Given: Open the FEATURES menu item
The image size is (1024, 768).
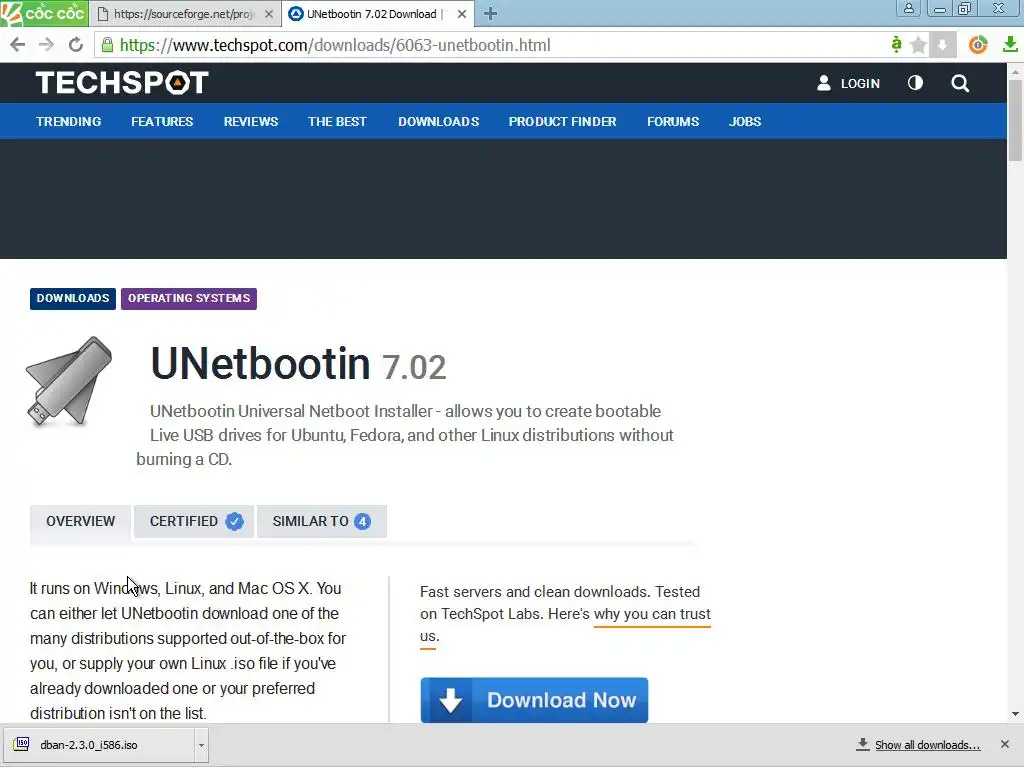Looking at the screenshot, I should point(162,121).
